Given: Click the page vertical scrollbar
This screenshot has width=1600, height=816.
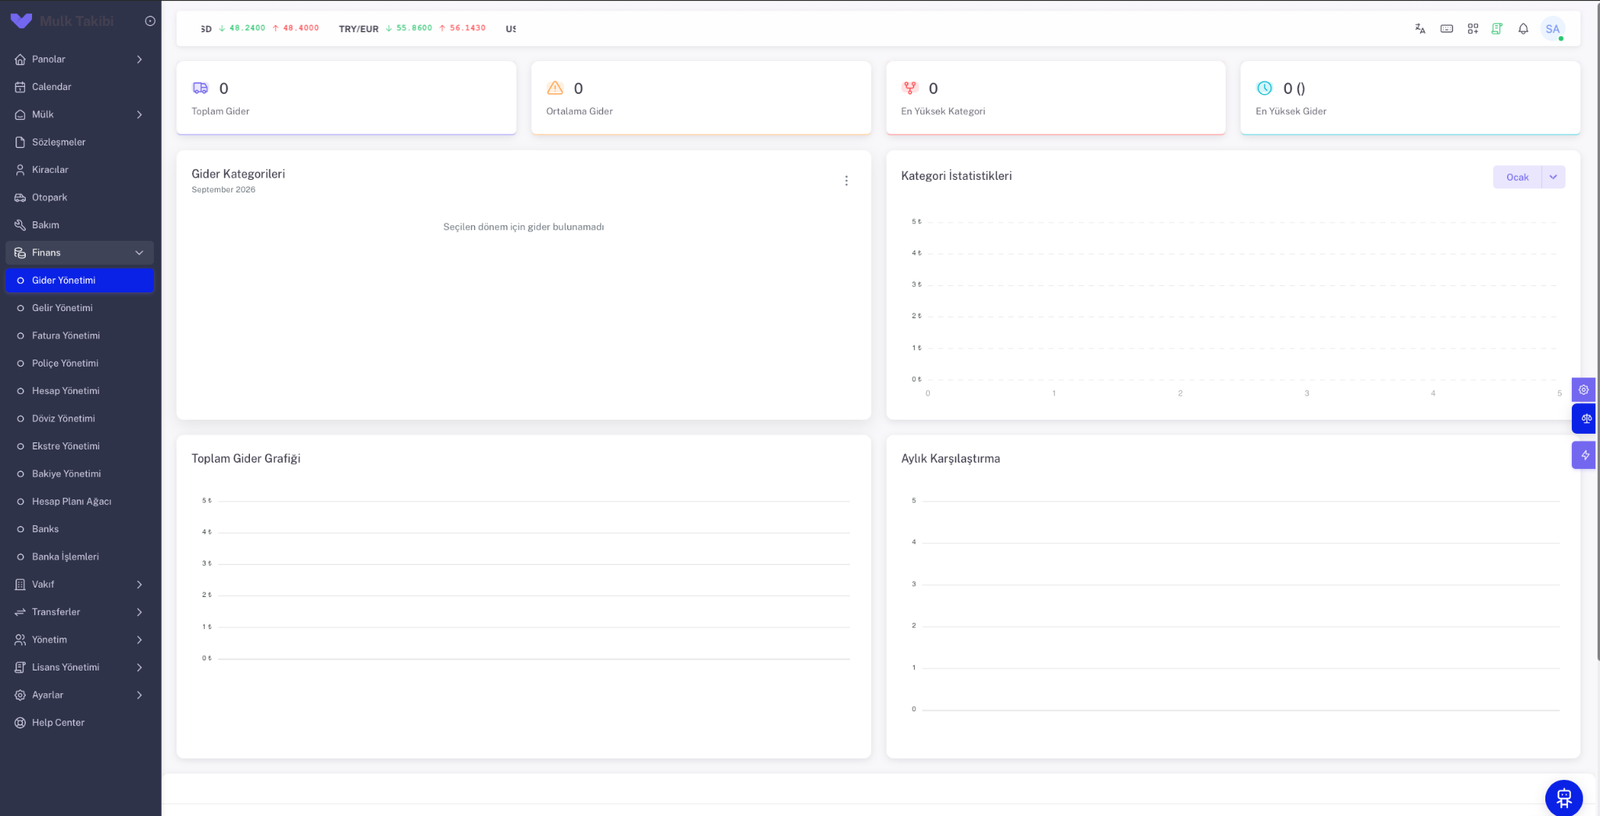Looking at the screenshot, I should coord(1596,330).
